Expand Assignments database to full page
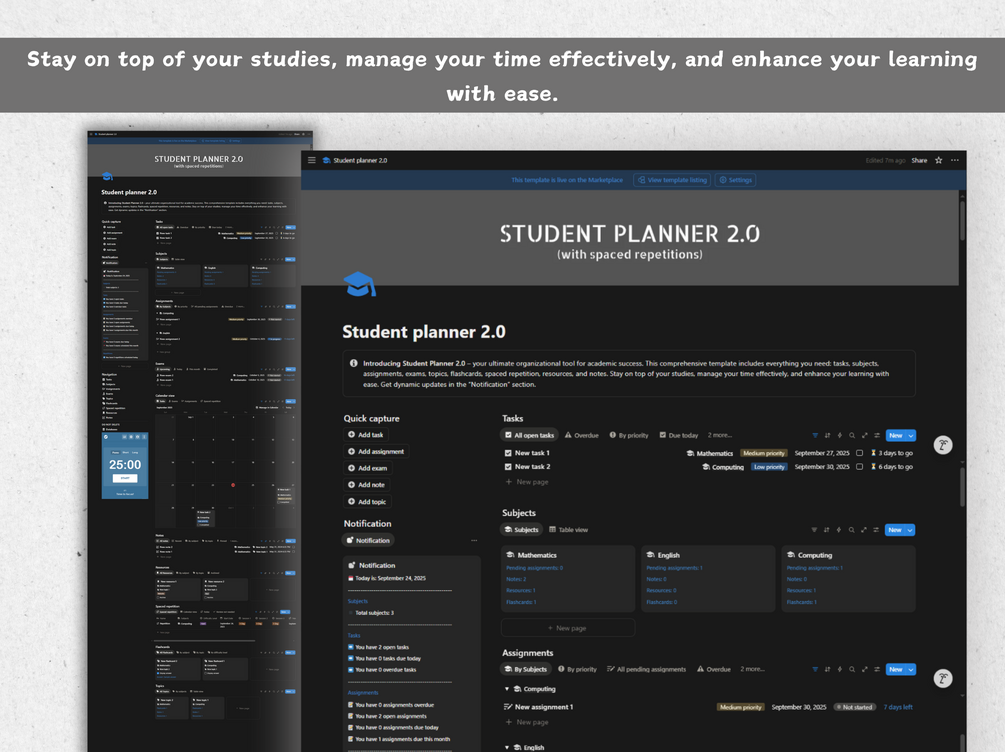This screenshot has width=1005, height=752. click(x=865, y=669)
